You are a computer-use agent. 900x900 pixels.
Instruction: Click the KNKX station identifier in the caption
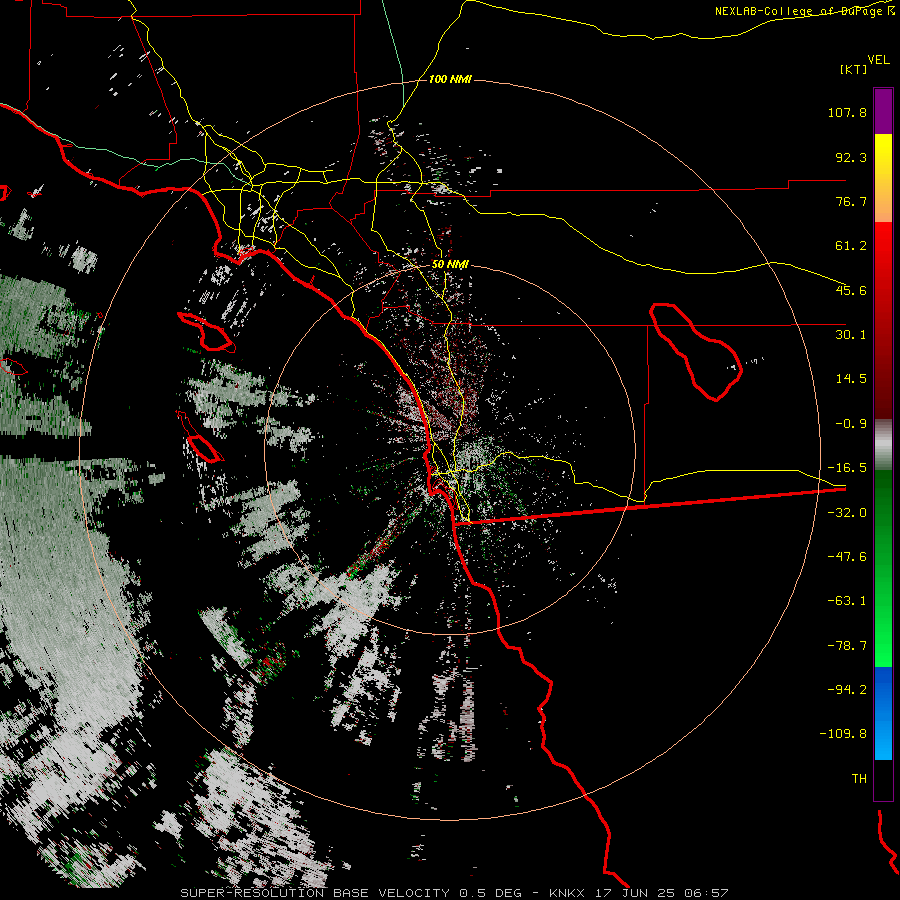tap(568, 893)
